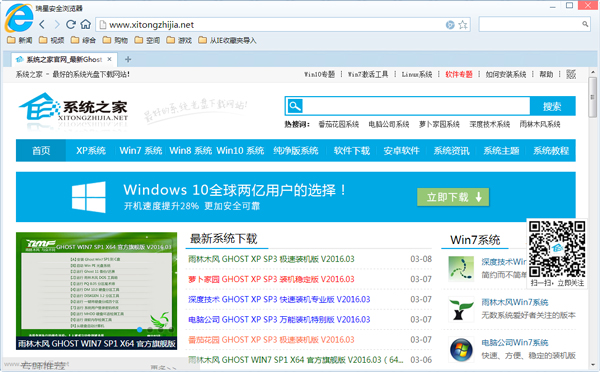Image resolution: width=600 pixels, height=372 pixels.
Task: Click the QR code image
Action: [x=557, y=249]
